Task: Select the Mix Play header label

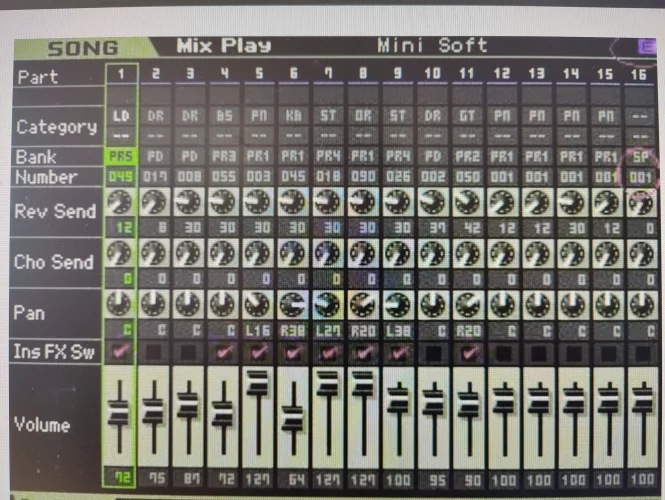Action: (x=223, y=46)
